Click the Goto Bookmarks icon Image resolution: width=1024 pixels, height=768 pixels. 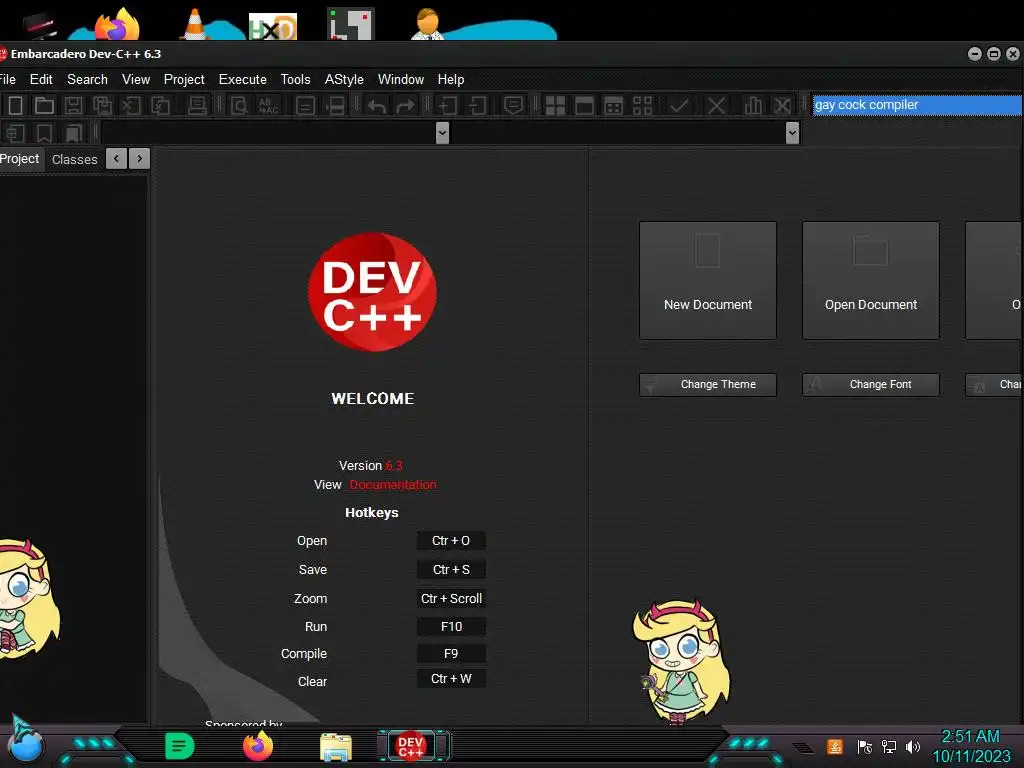[x=74, y=133]
